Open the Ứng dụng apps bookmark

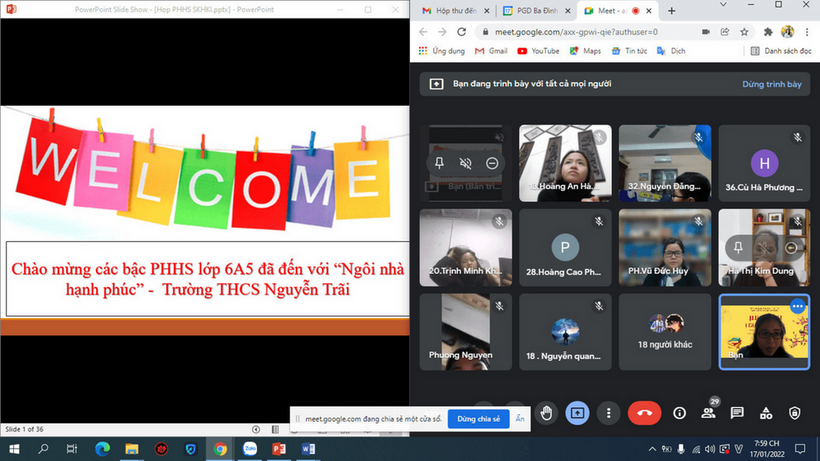coord(442,51)
